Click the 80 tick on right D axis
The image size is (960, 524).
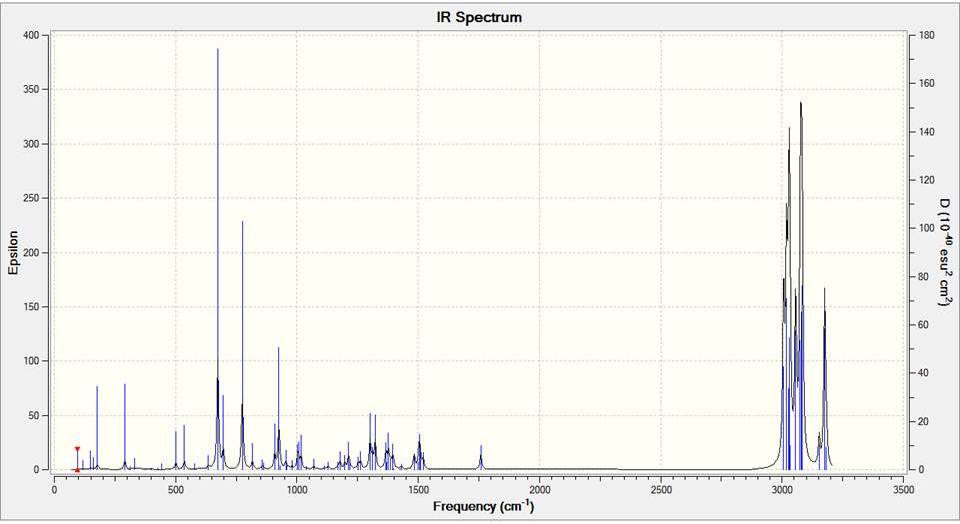(924, 277)
